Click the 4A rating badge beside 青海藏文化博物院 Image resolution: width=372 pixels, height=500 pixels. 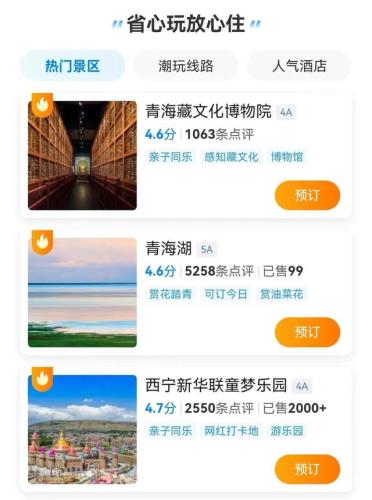coord(286,112)
